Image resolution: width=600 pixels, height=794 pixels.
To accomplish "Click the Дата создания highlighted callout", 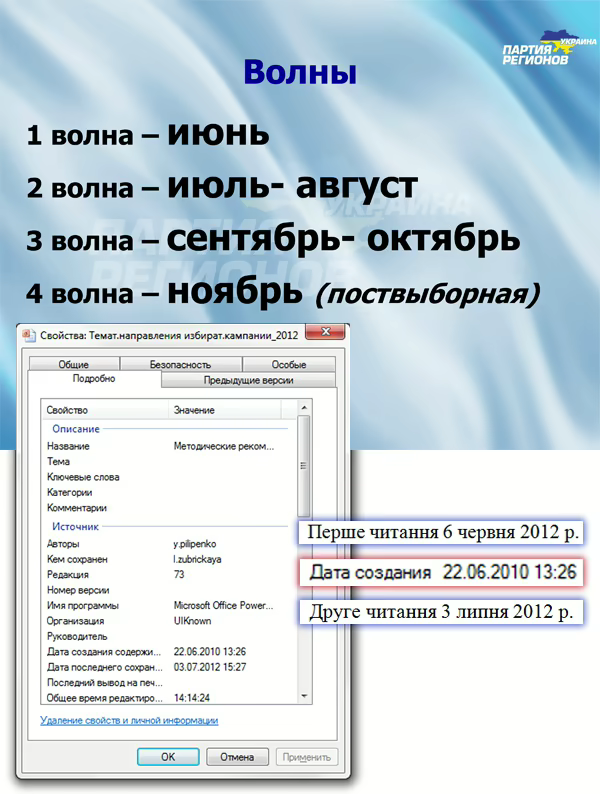I will 442,573.
